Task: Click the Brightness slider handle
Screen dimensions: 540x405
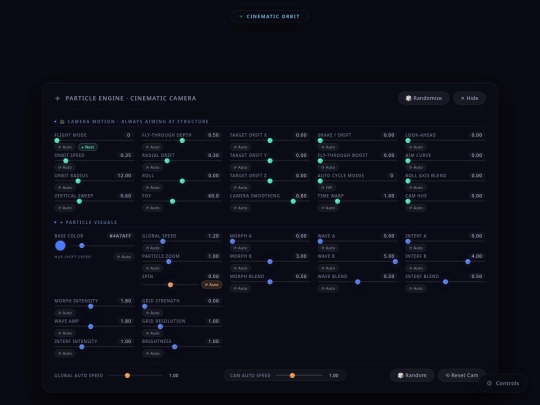Action: pos(175,347)
